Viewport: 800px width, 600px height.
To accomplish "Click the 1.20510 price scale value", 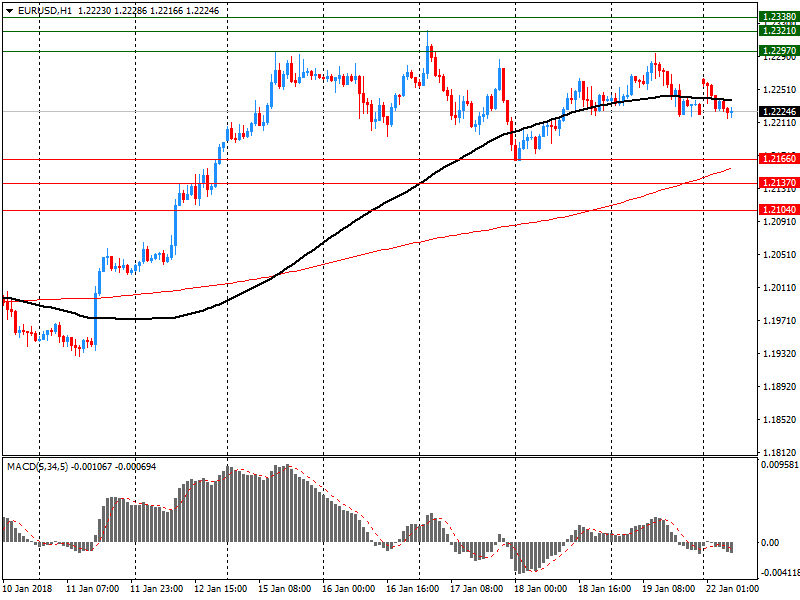I will pos(780,255).
